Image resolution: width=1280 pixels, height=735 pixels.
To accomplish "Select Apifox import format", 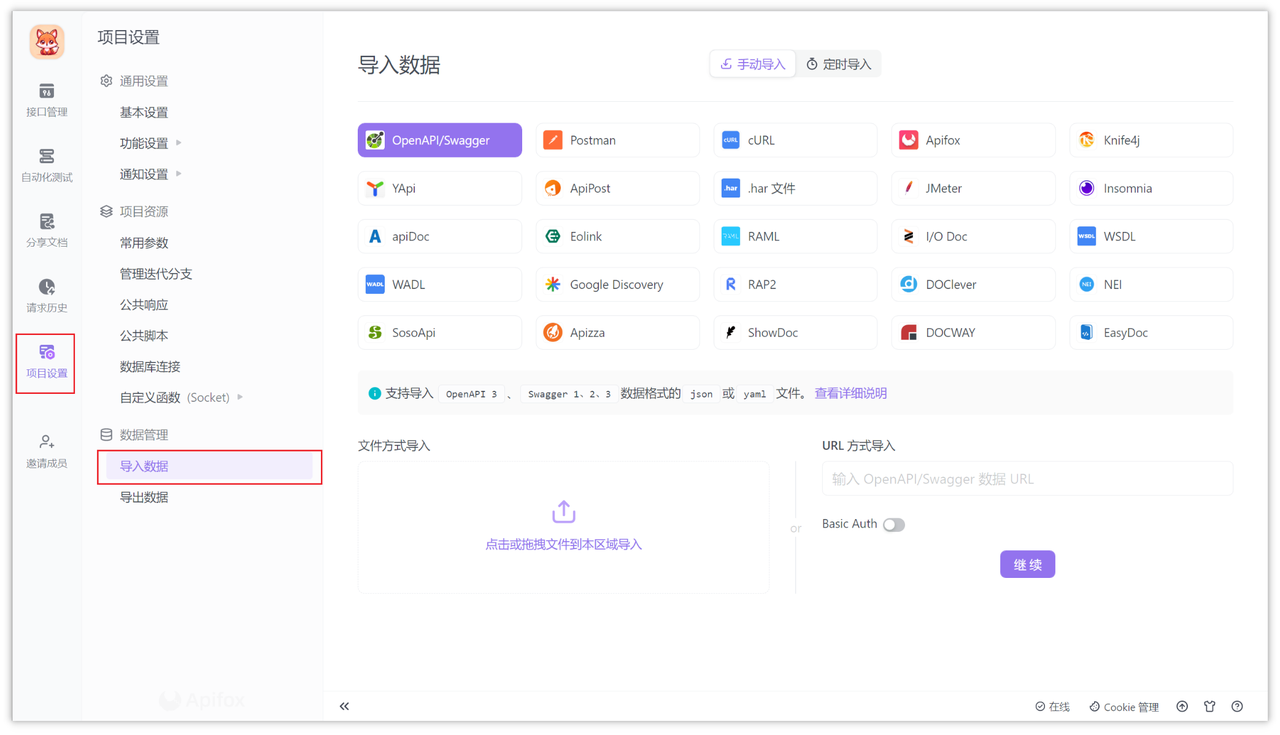I will [973, 140].
